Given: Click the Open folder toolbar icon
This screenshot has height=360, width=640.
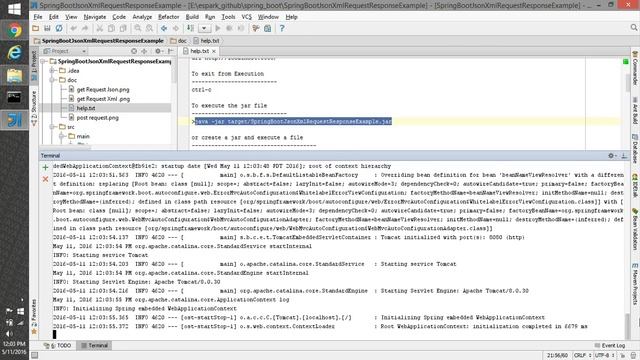Looking at the screenshot, I should [x=36, y=28].
